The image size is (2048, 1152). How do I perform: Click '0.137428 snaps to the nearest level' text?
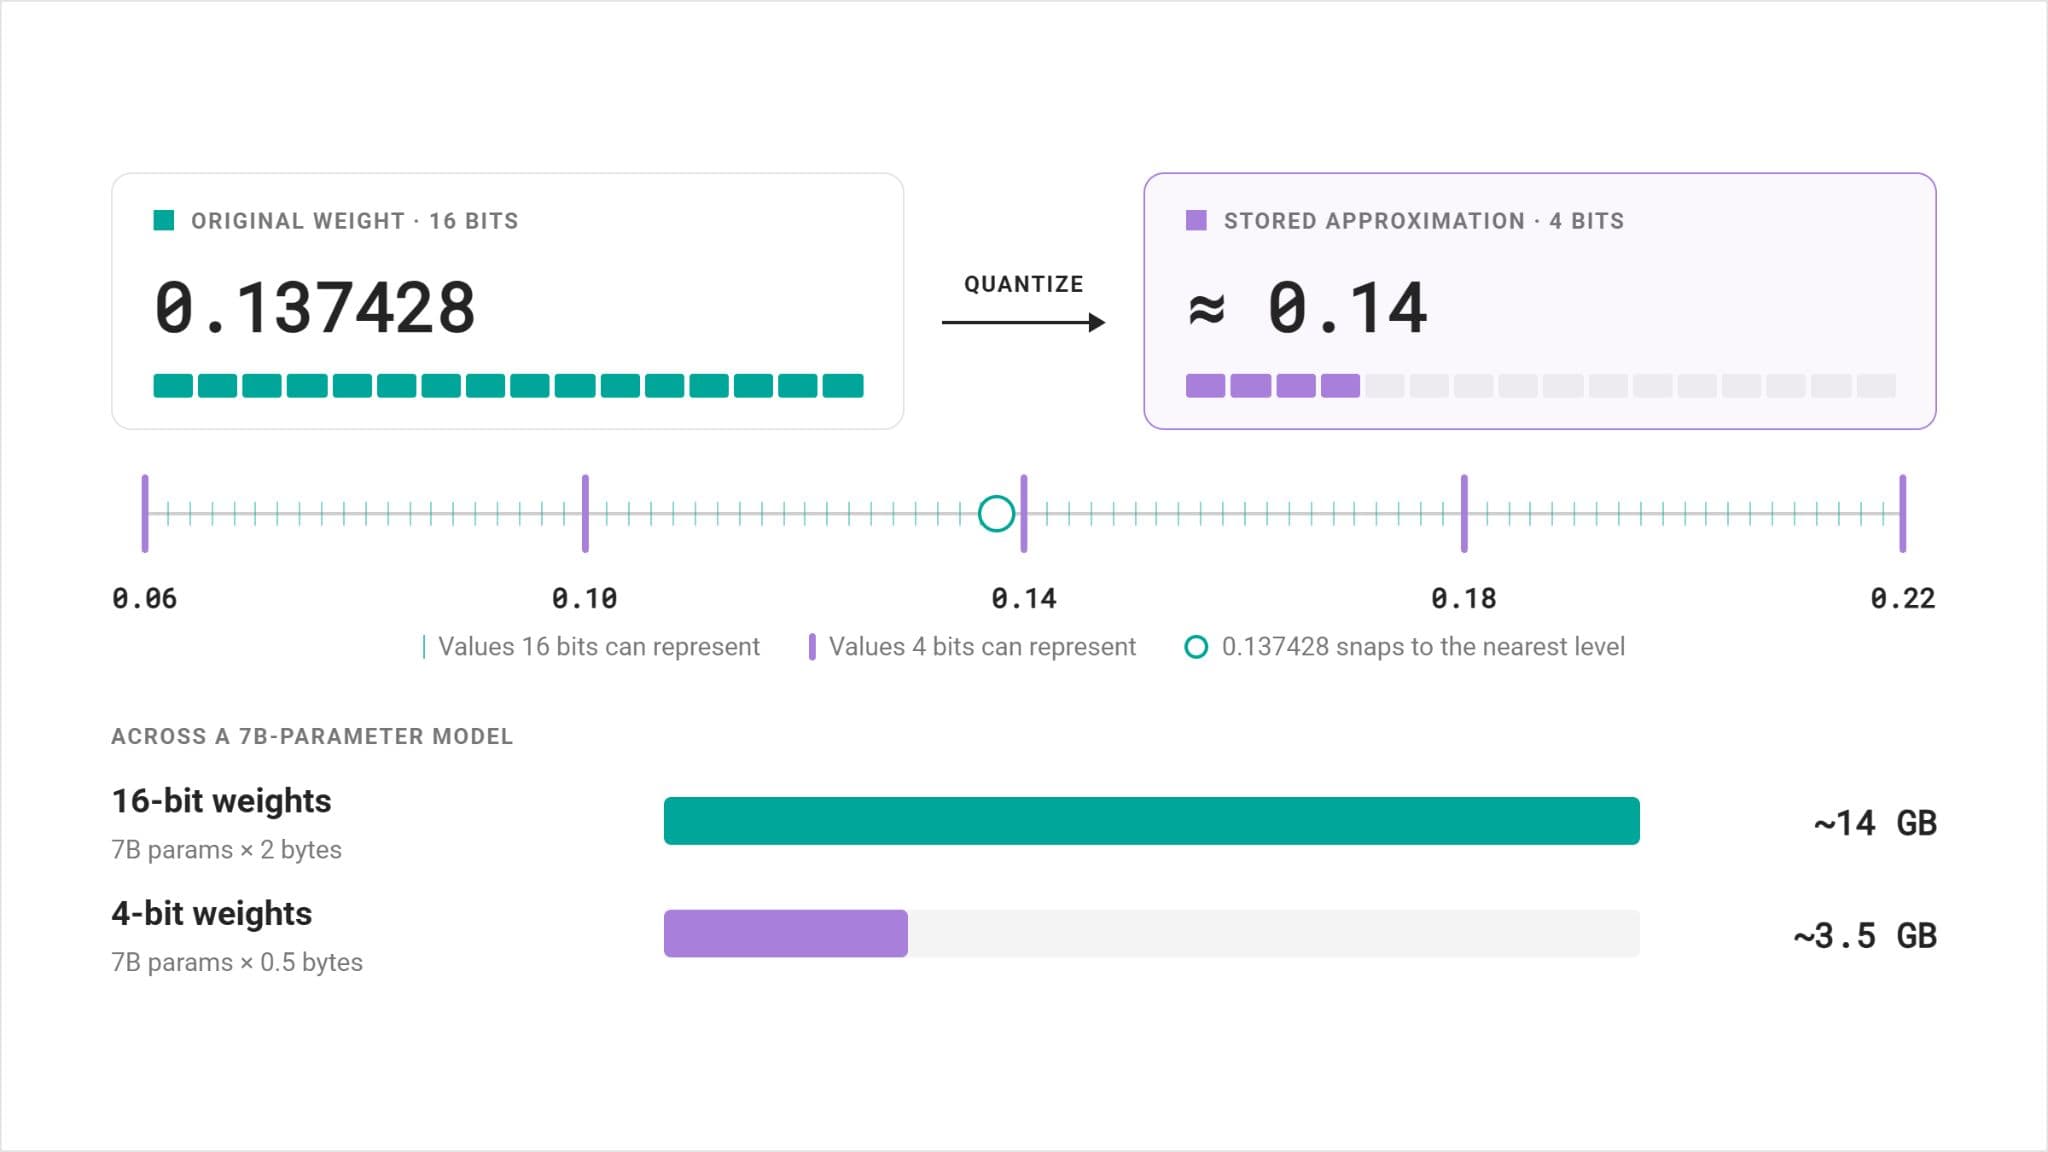[1423, 647]
